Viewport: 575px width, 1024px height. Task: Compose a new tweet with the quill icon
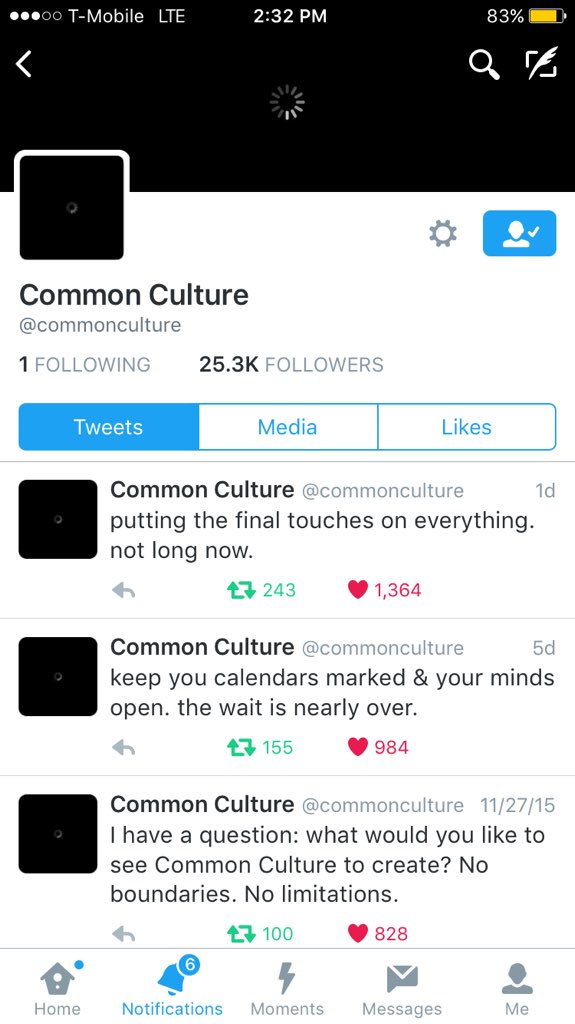coord(542,63)
